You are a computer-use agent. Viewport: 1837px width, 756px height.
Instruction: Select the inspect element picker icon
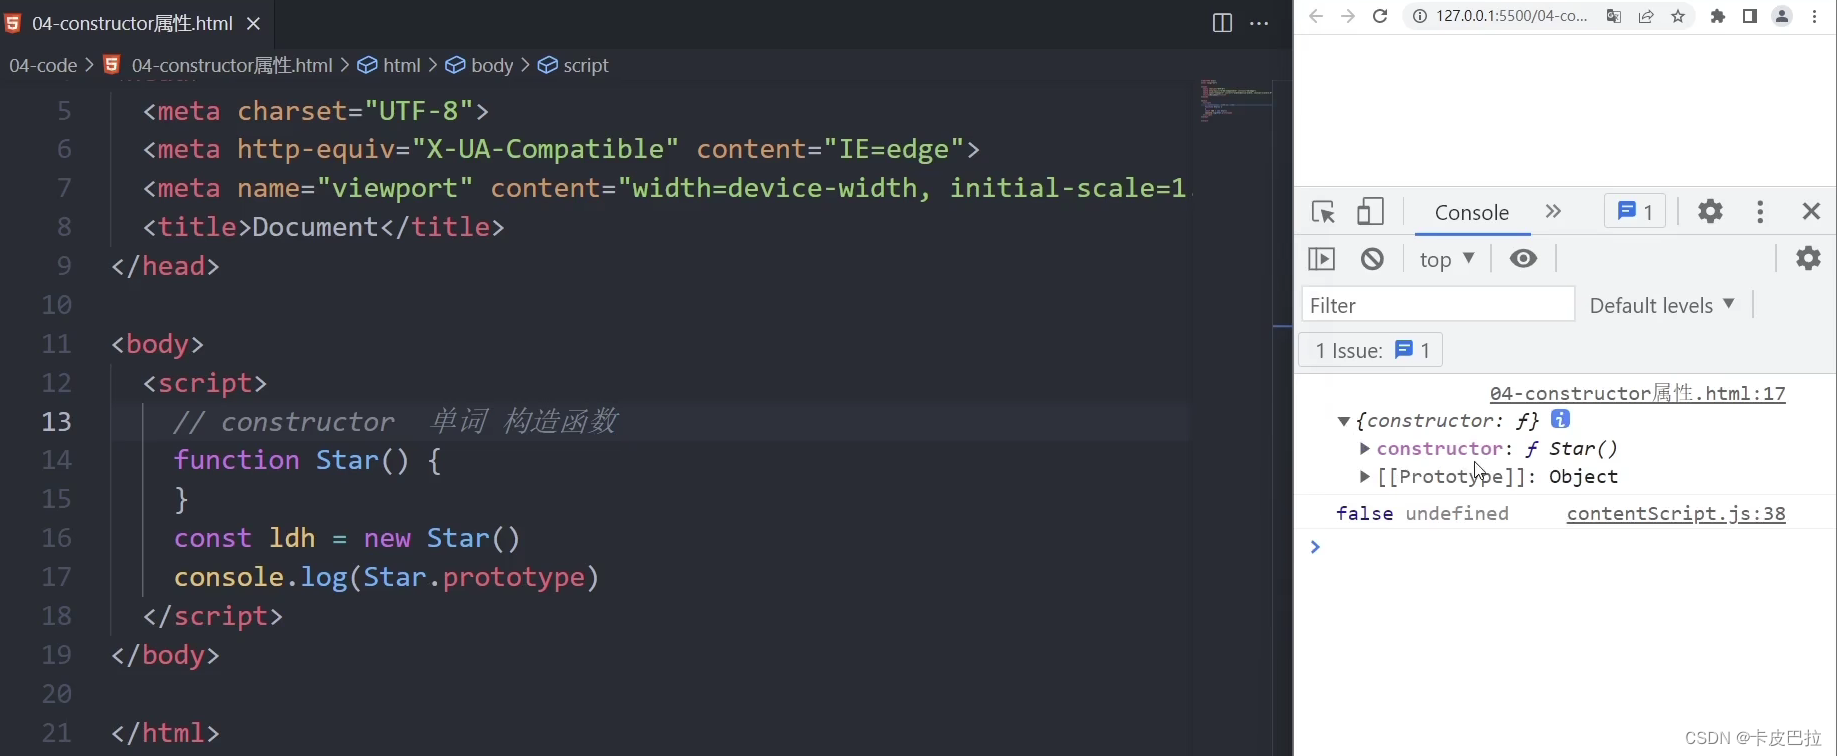(x=1323, y=212)
